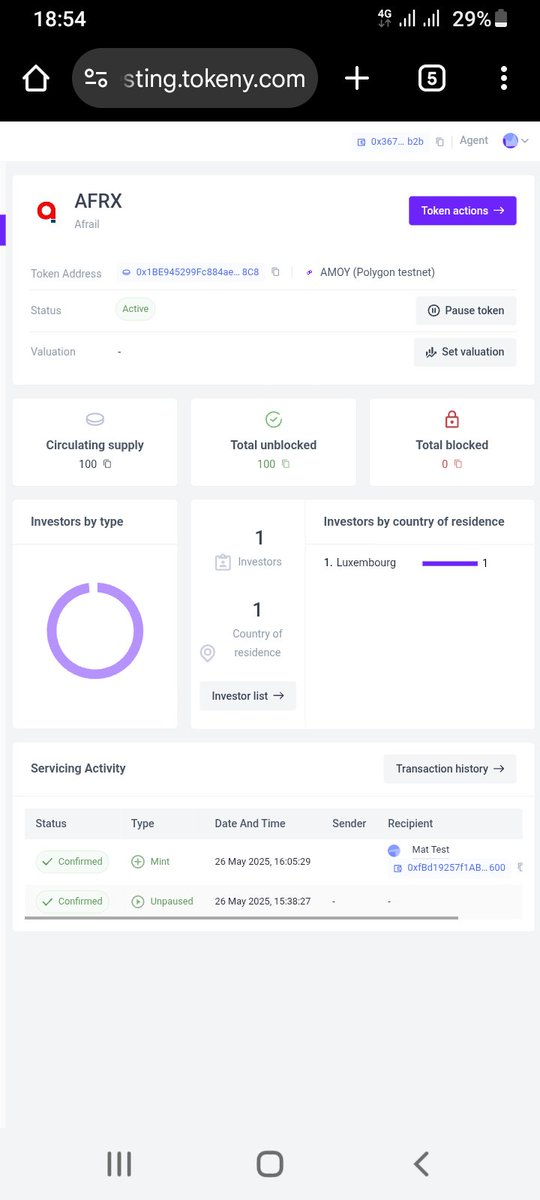Click the AFRX token logo
The width and height of the screenshot is (540, 1200).
46,210
